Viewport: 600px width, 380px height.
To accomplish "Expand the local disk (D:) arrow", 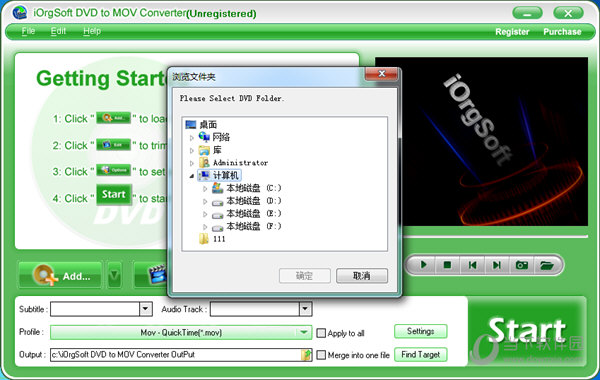I will pos(205,201).
